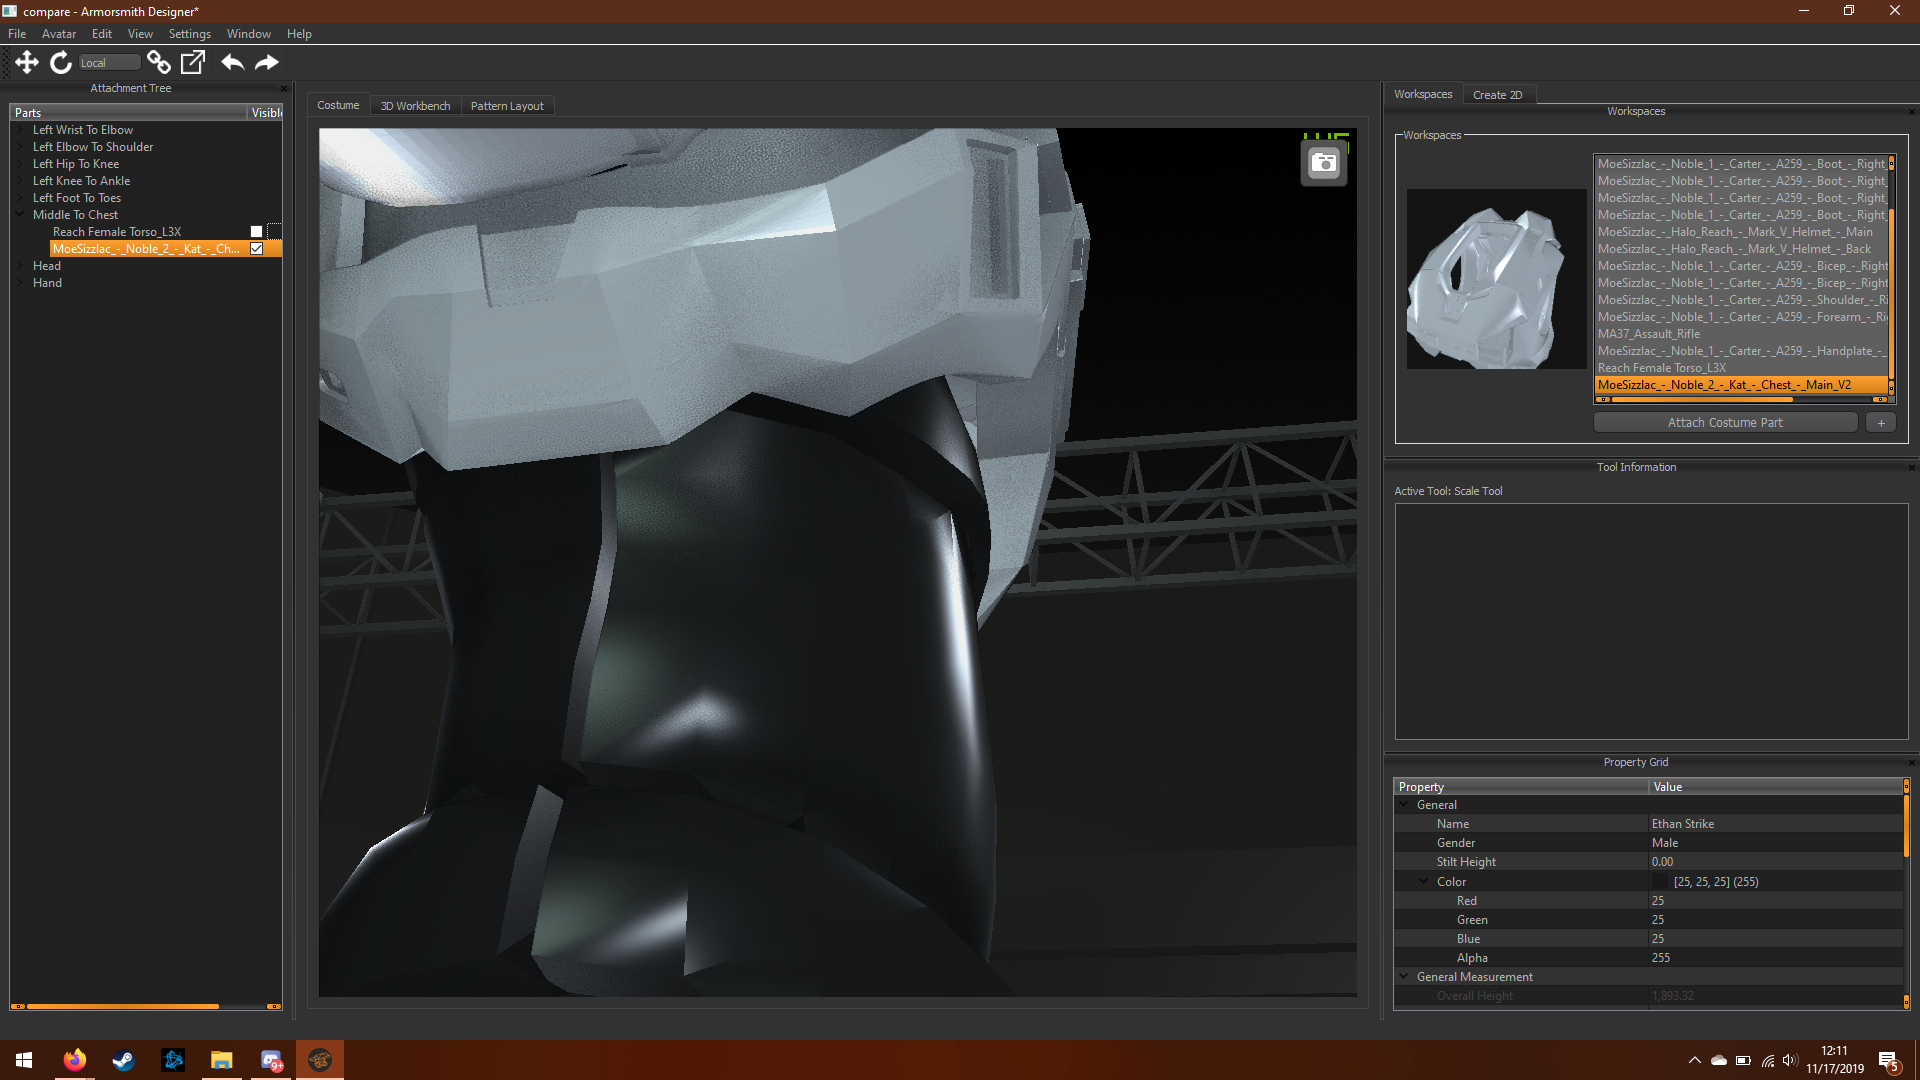
Task: Collapse the Color property group
Action: pos(1424,881)
